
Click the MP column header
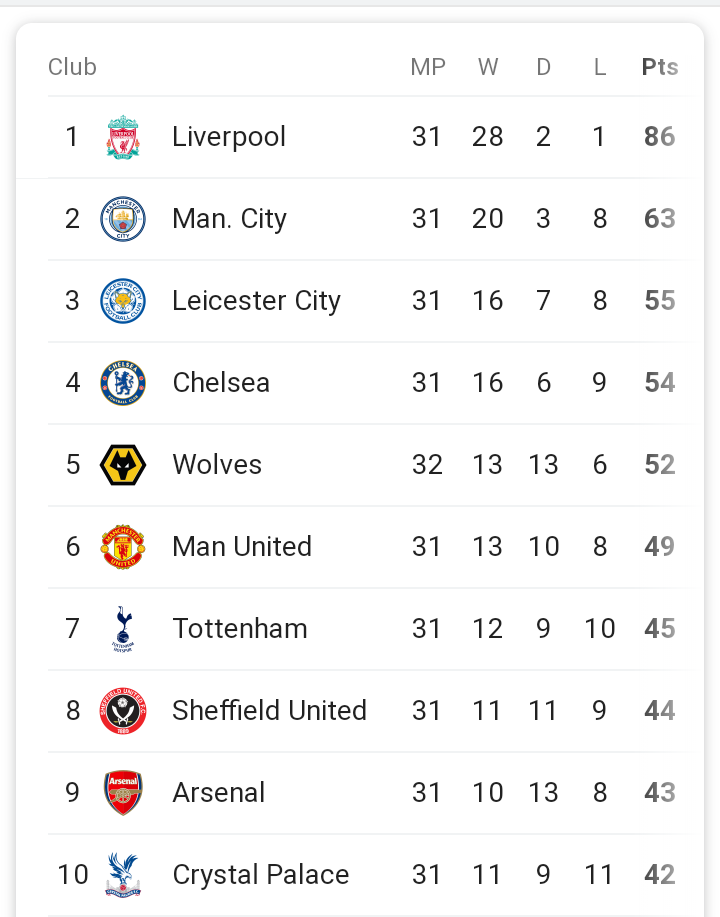point(428,67)
